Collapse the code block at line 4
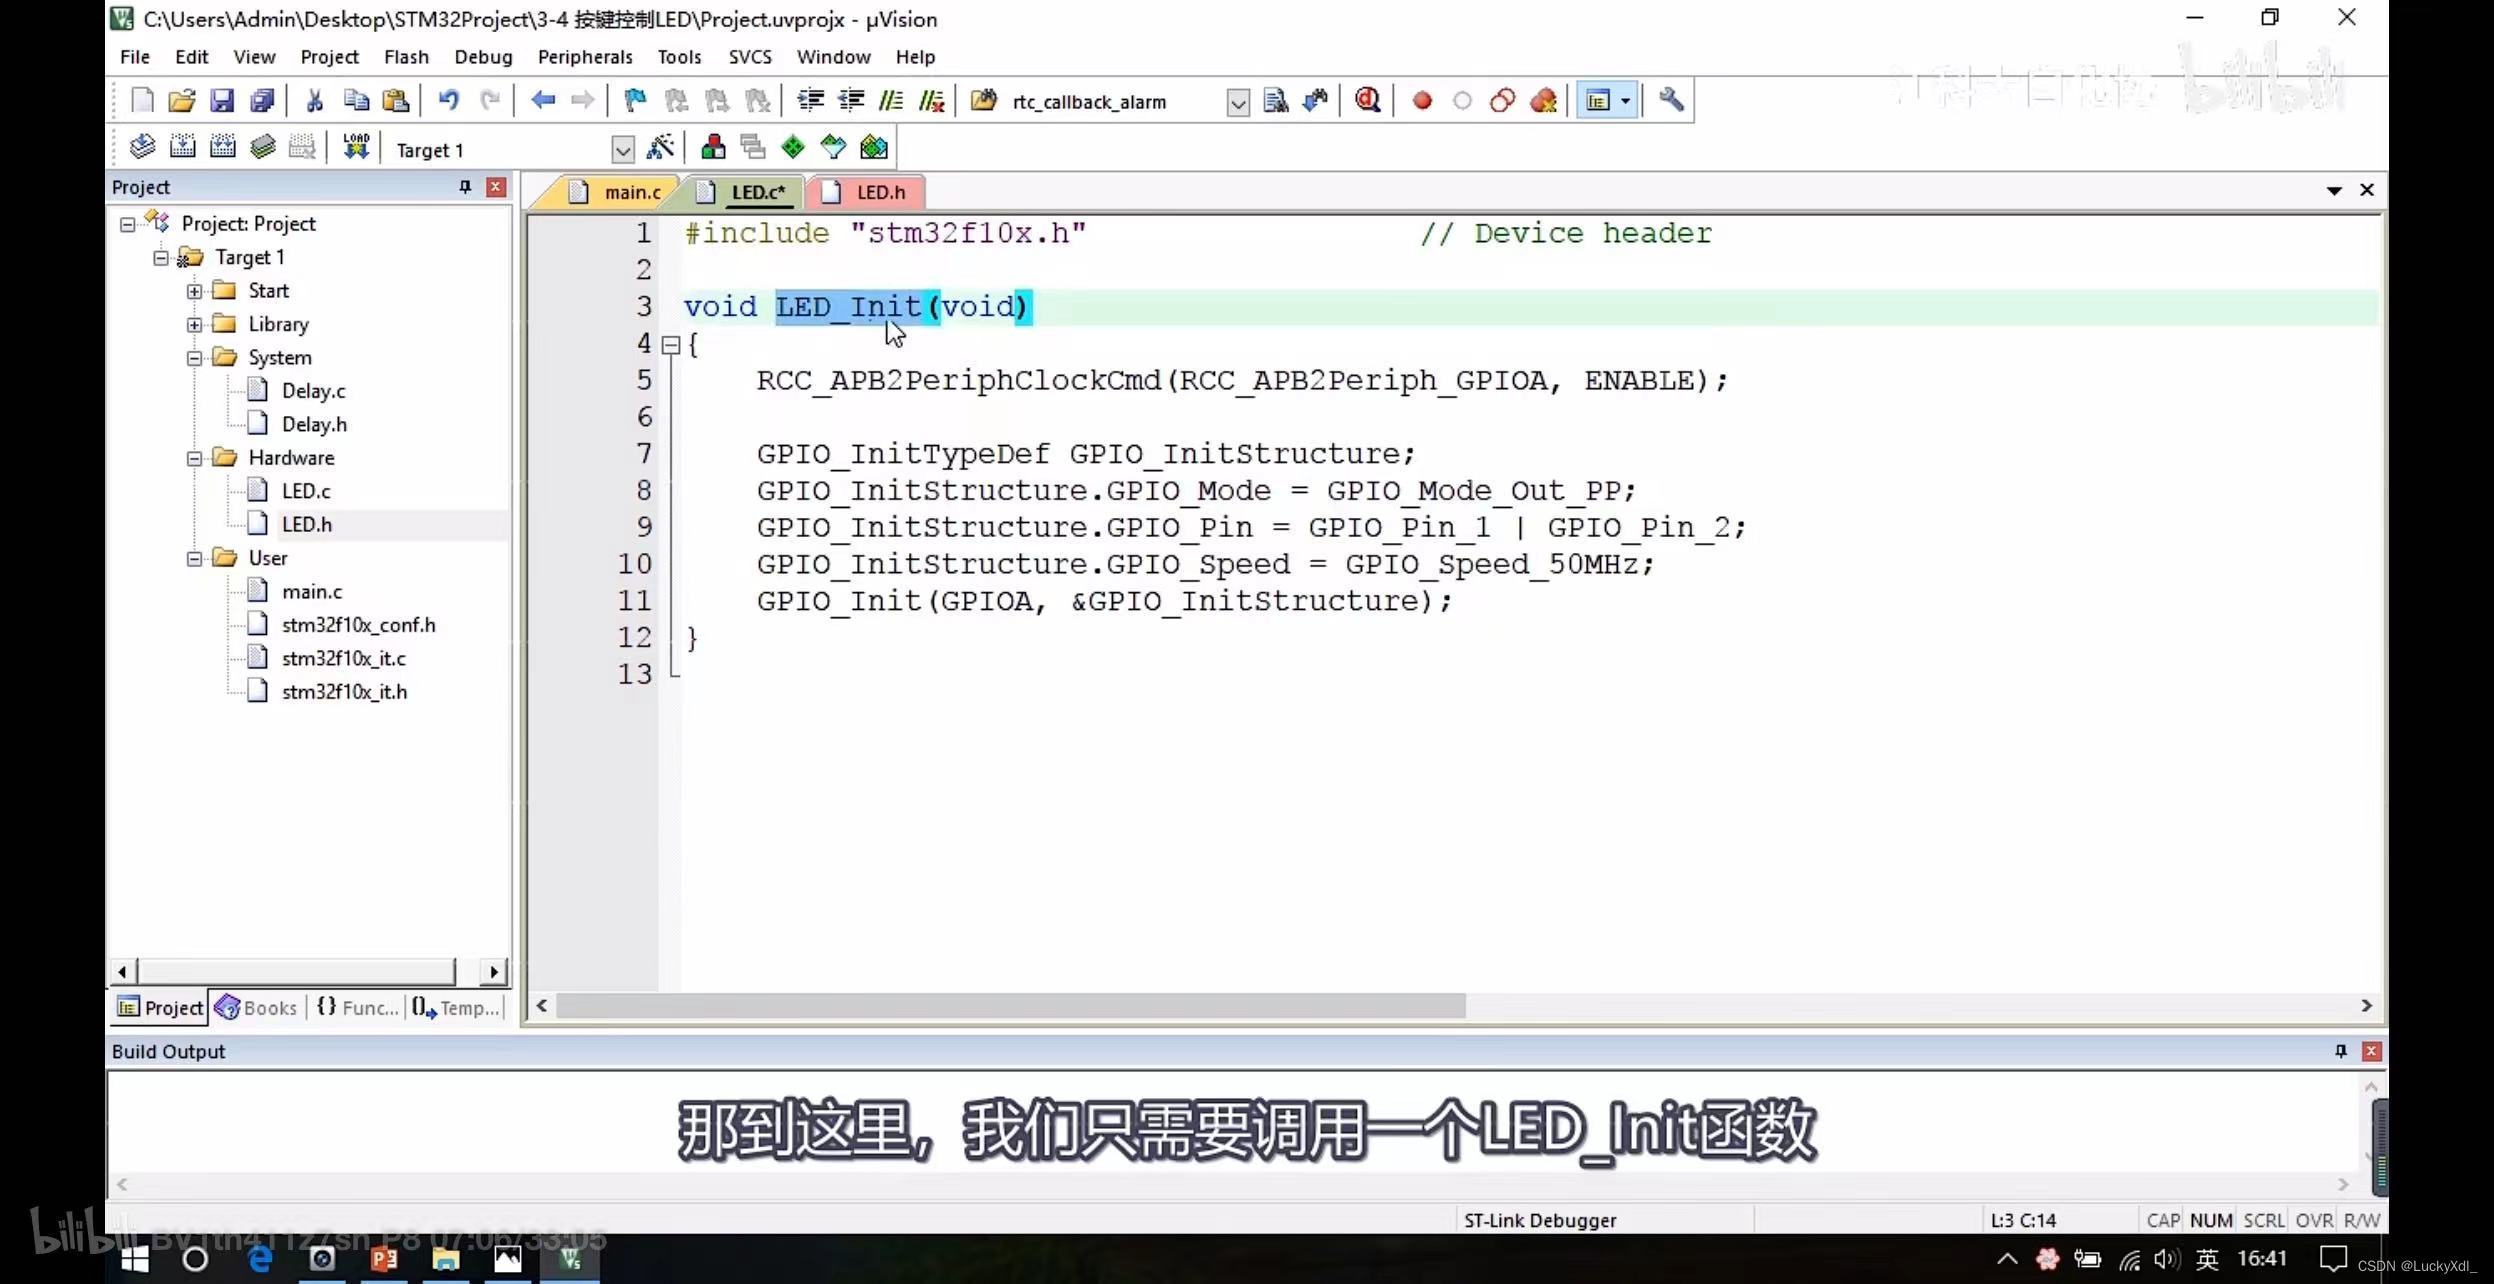 672,345
